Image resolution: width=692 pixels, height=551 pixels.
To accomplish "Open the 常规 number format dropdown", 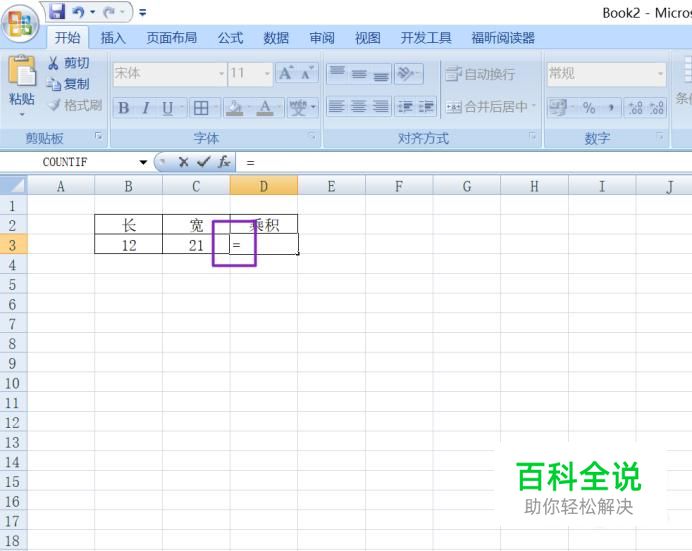I will [660, 73].
